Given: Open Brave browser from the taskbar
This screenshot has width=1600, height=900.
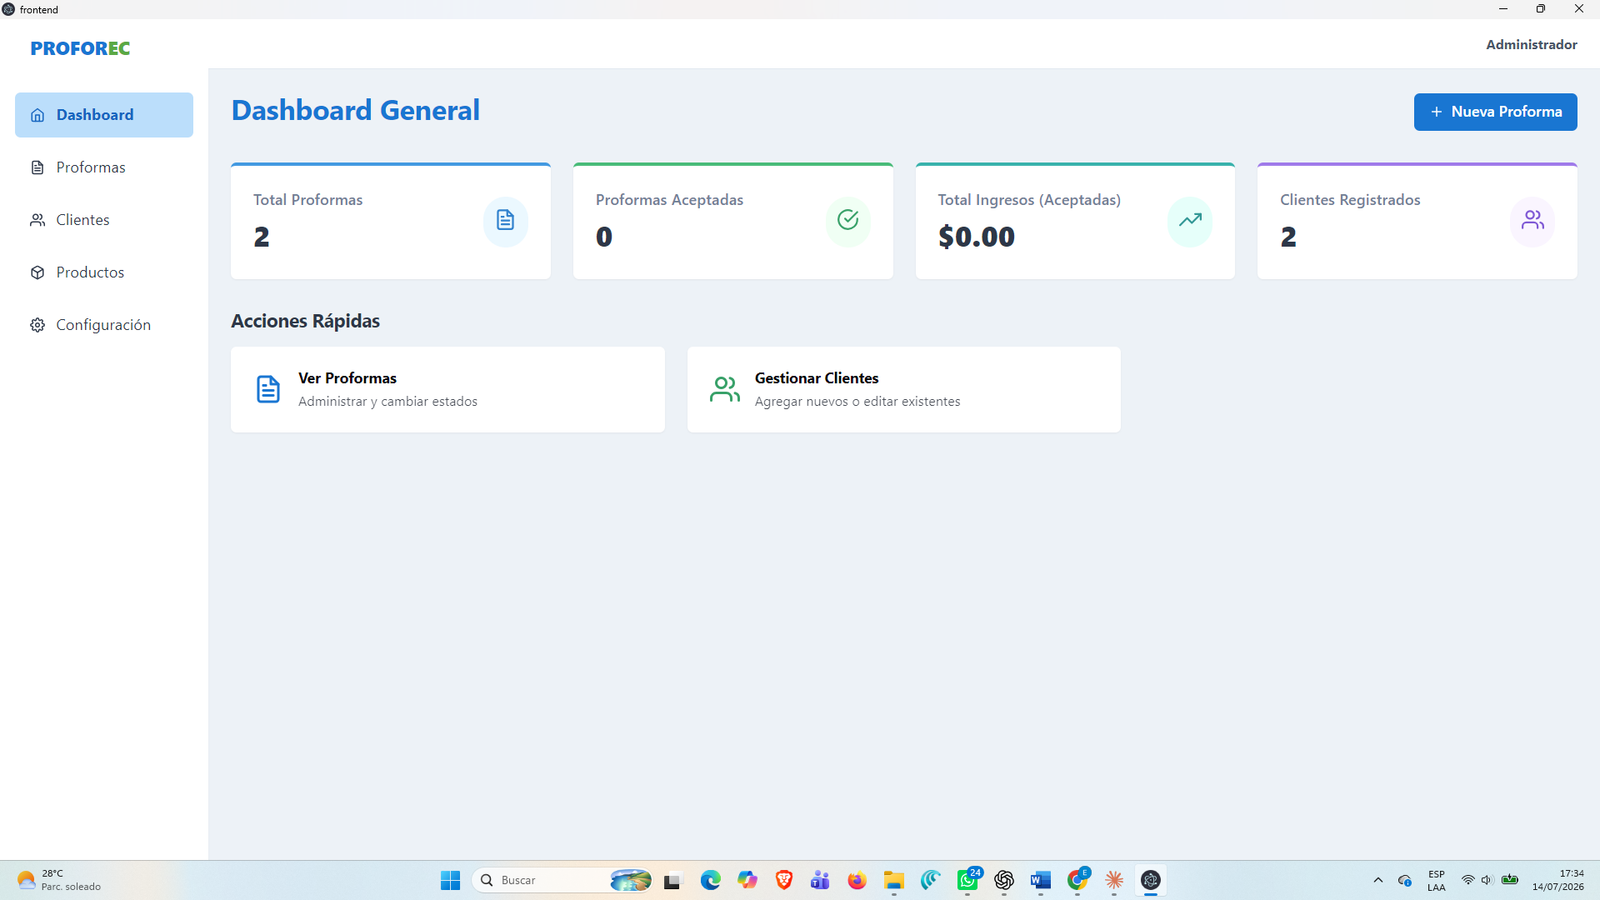Looking at the screenshot, I should click(784, 880).
